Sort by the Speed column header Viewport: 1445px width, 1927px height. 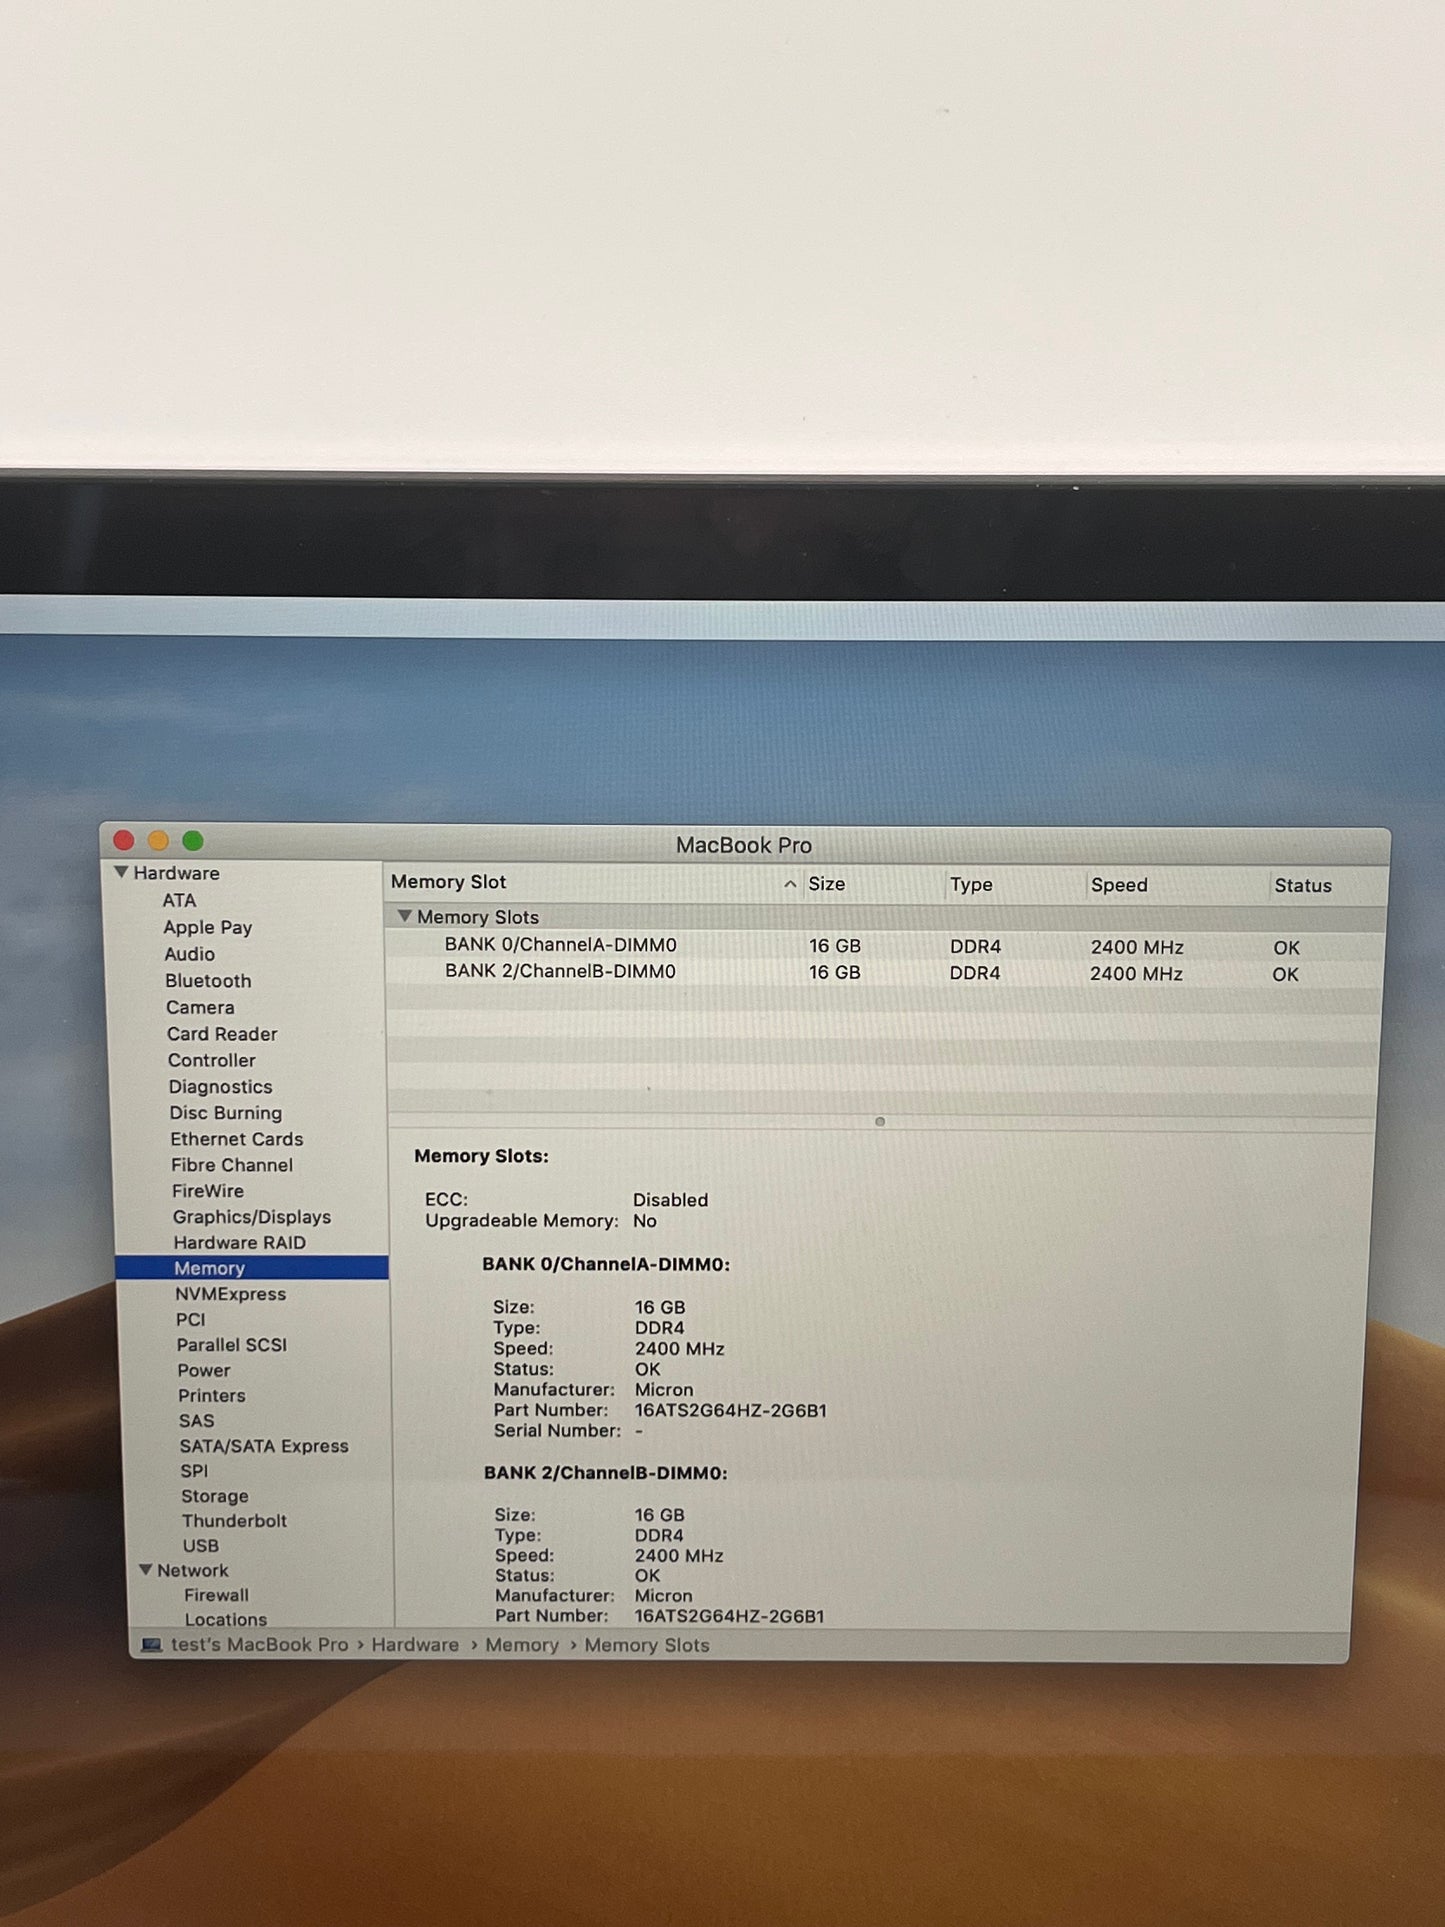tap(1119, 886)
